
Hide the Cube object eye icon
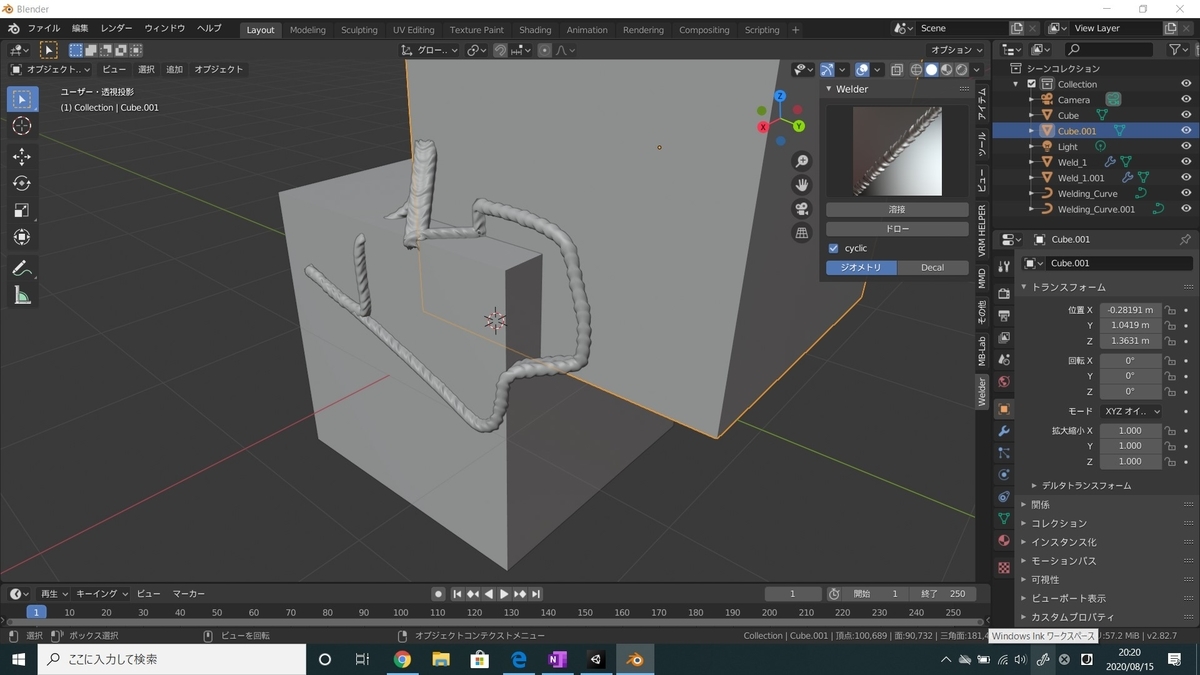(1186, 115)
